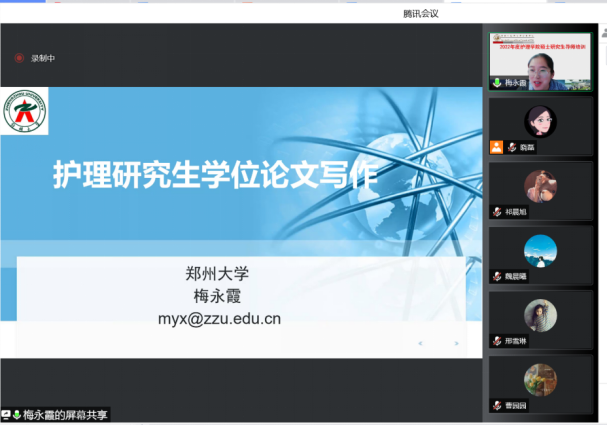Screen dimensions: 608x427
Task: Click the name label 曹园园
Action: (x=516, y=406)
